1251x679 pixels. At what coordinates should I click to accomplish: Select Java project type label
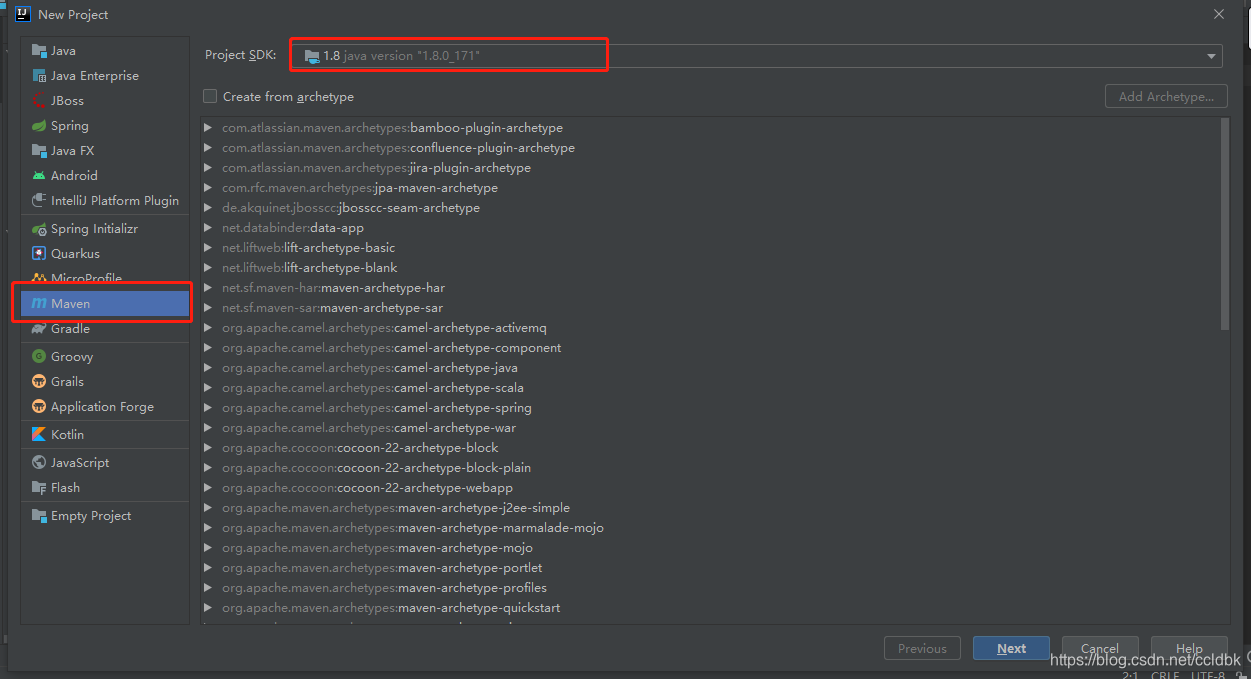tap(63, 51)
